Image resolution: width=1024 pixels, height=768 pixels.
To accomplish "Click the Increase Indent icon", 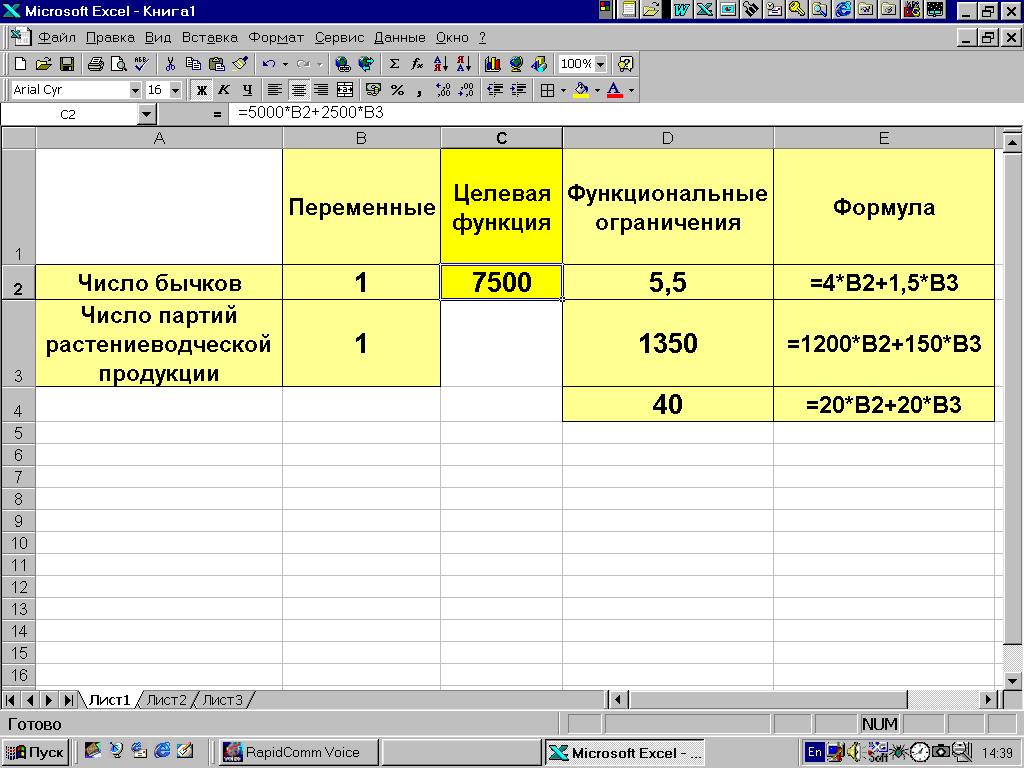I will point(518,90).
